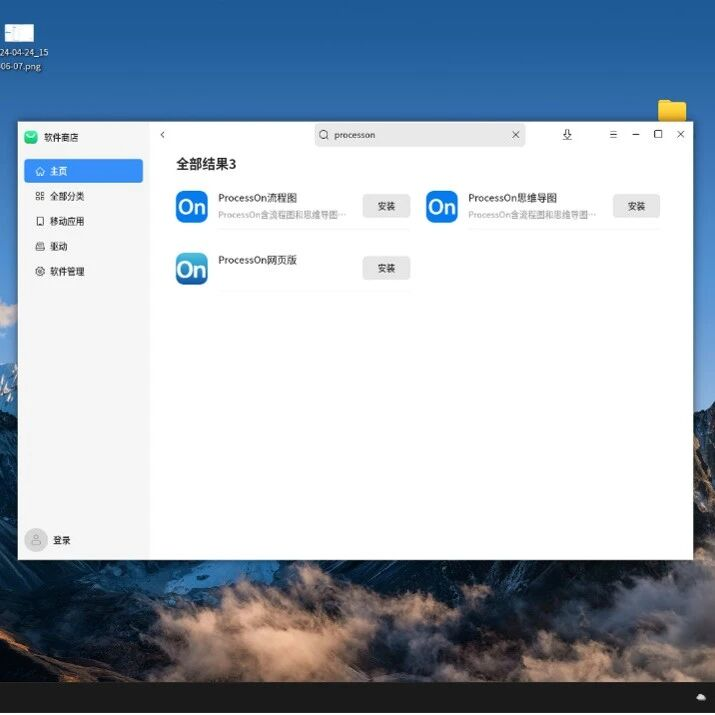Screen dimensions: 715x715
Task: Click the 登录 login link
Action: pyautogui.click(x=62, y=540)
